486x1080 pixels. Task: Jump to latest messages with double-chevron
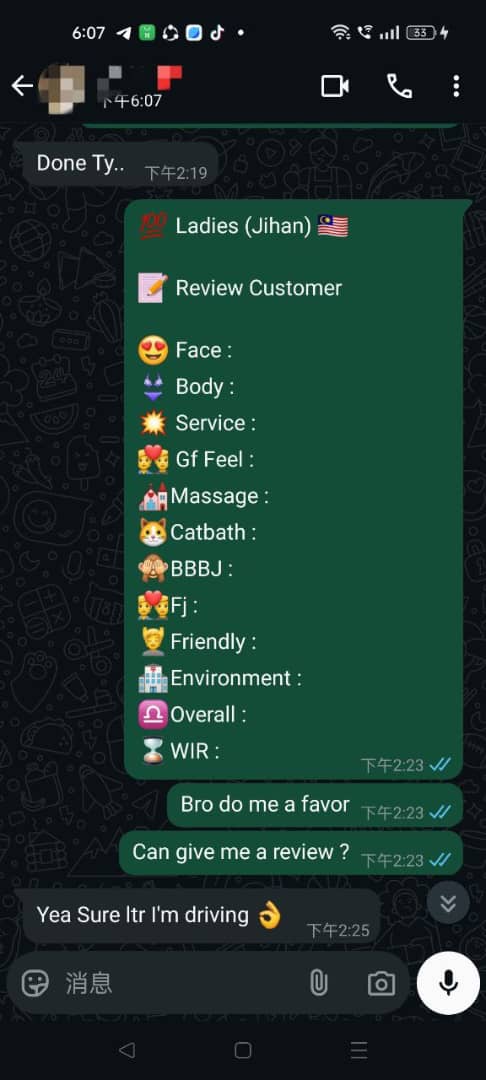click(448, 902)
